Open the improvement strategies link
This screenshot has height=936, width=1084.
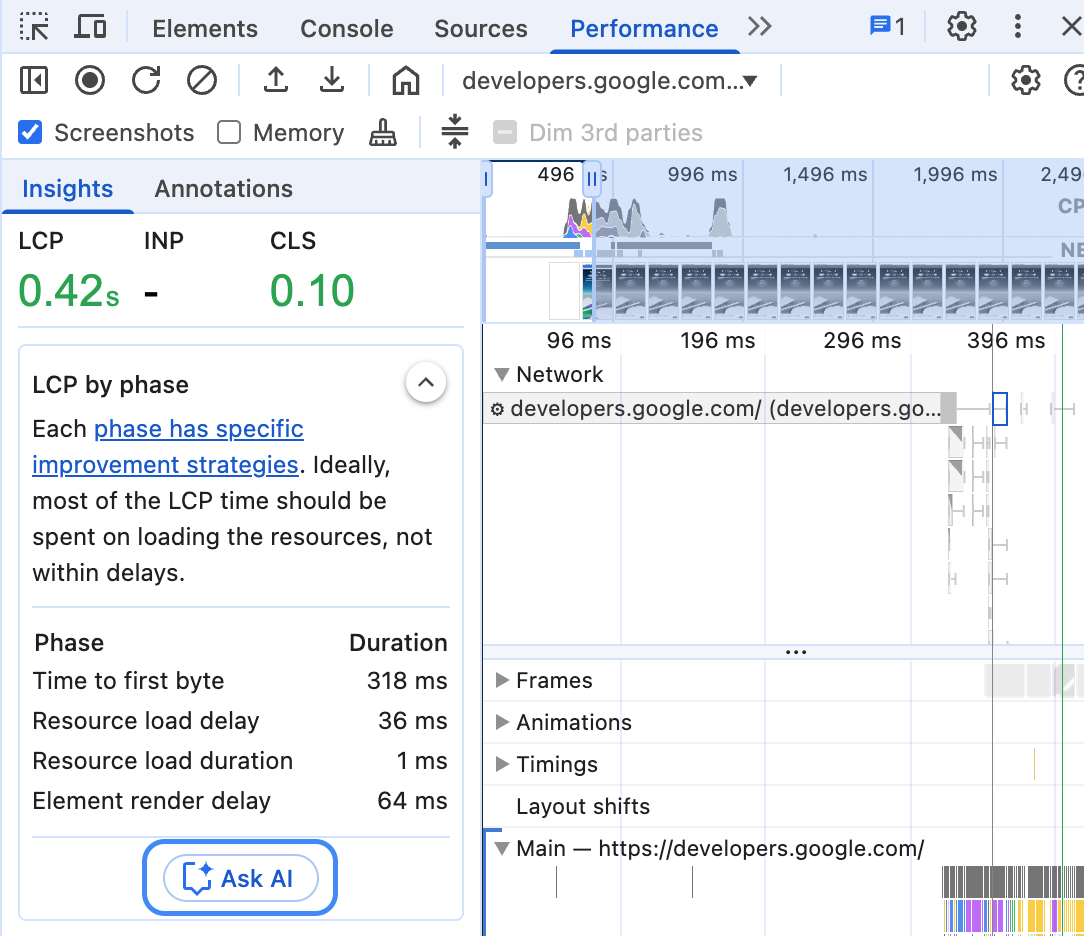pos(198,428)
